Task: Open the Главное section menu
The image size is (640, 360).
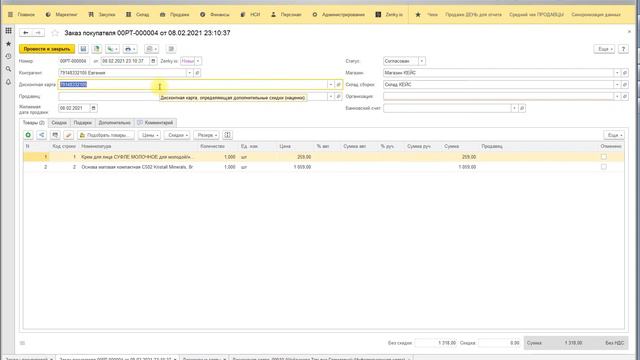Action: pyautogui.click(x=22, y=14)
